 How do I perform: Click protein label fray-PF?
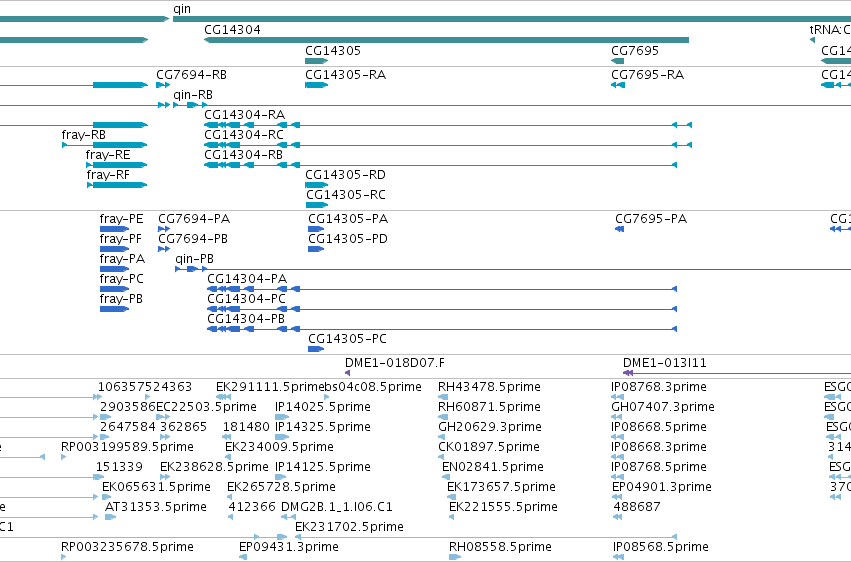coord(120,239)
